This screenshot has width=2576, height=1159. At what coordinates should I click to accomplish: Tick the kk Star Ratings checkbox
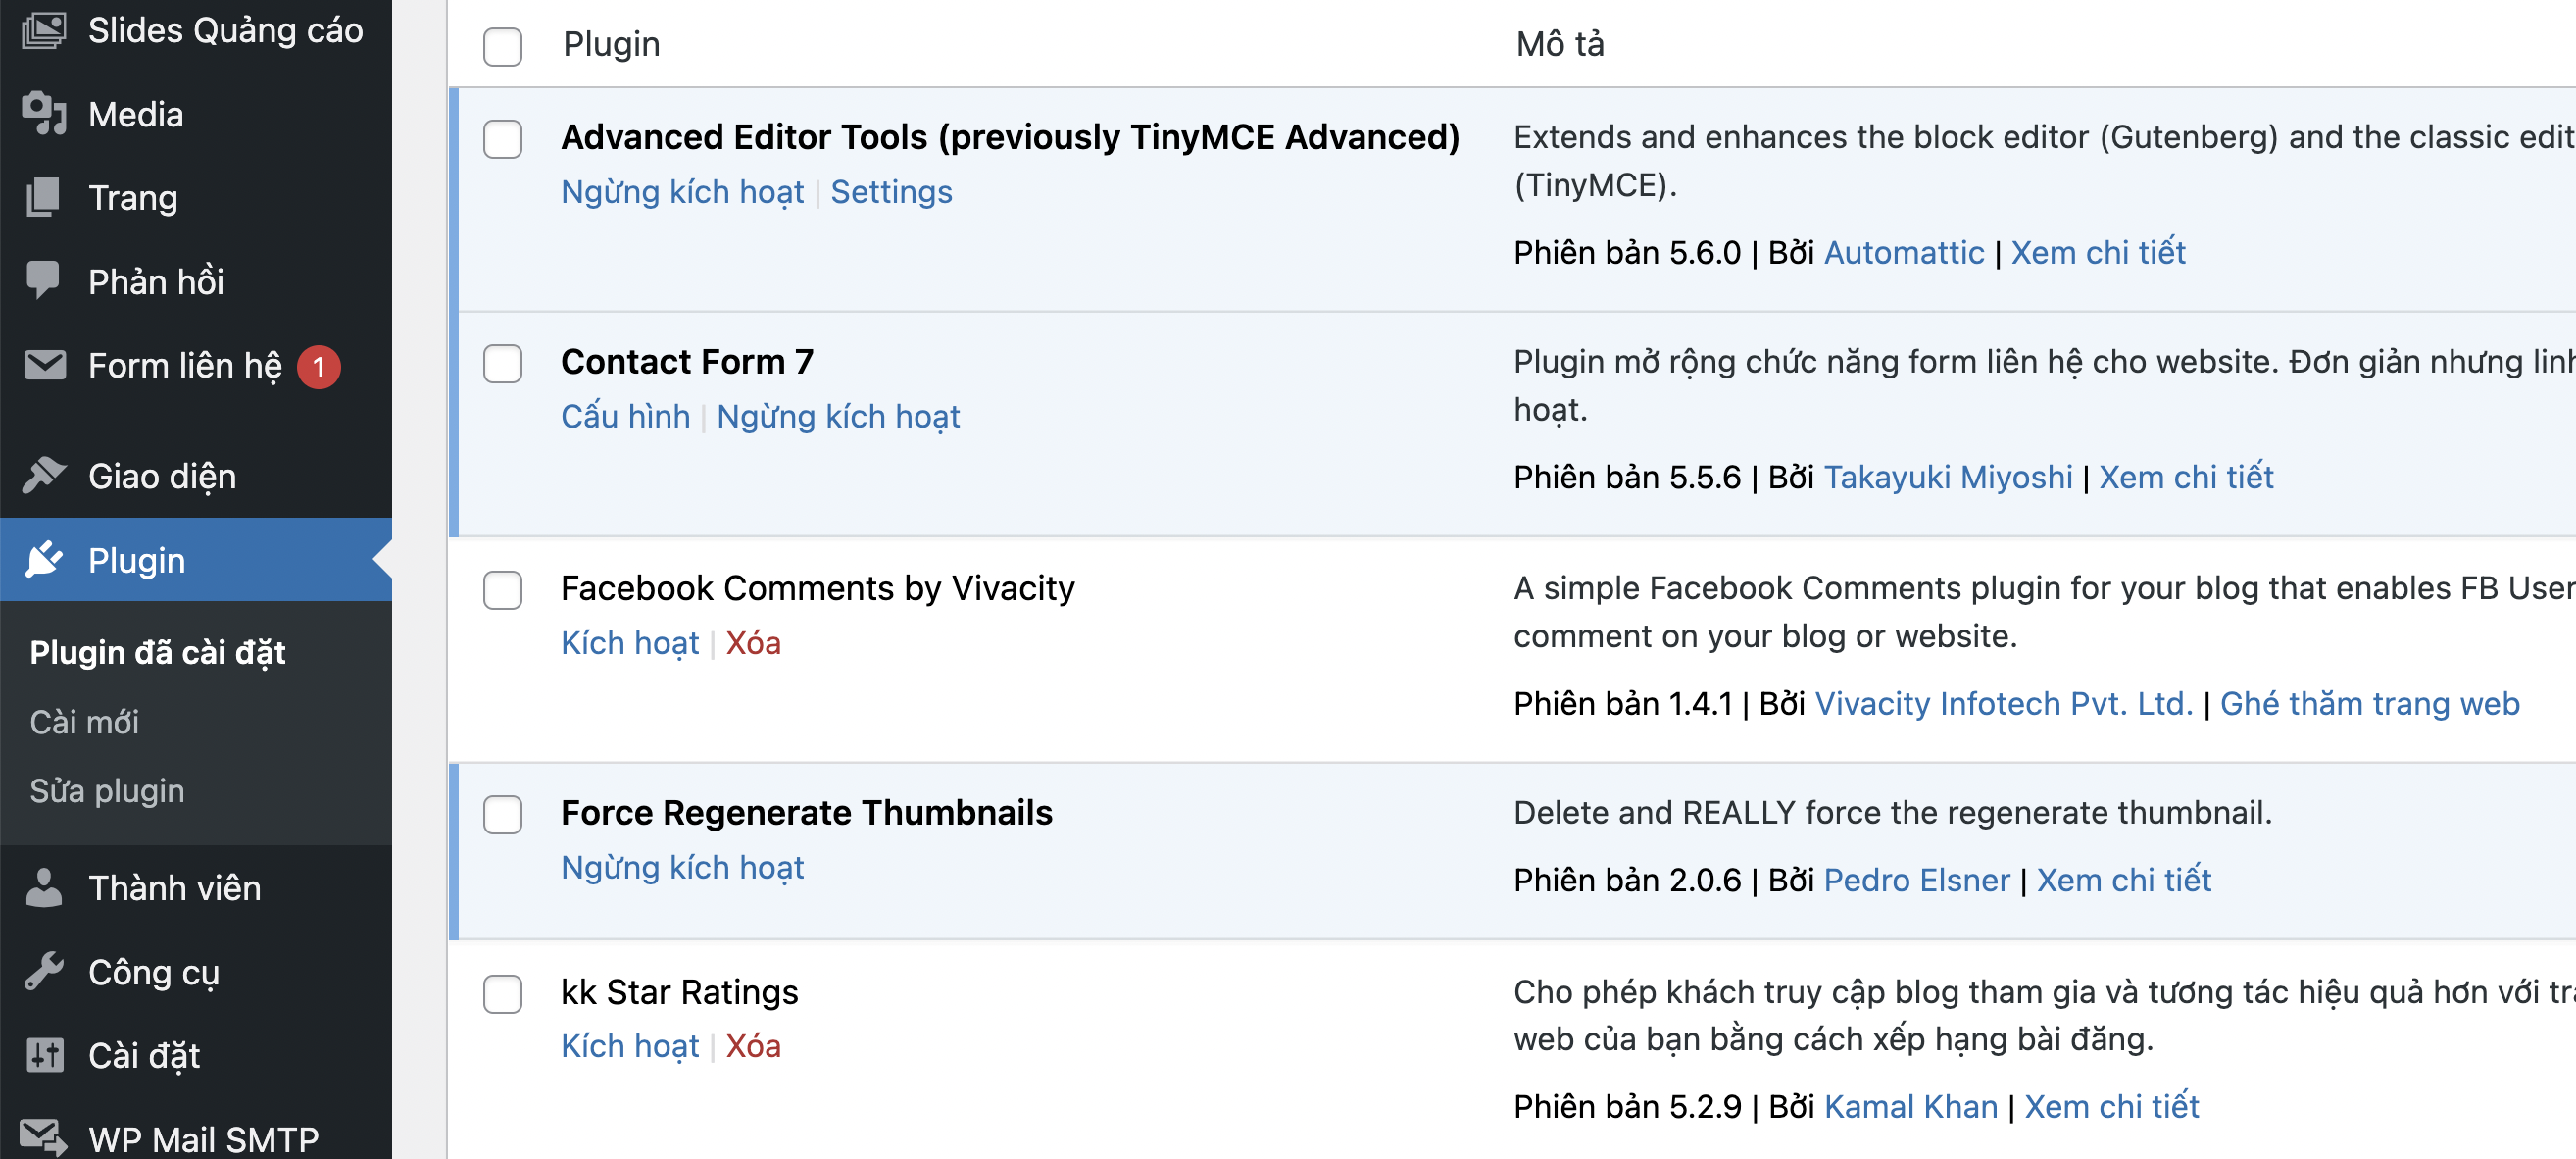pos(502,994)
